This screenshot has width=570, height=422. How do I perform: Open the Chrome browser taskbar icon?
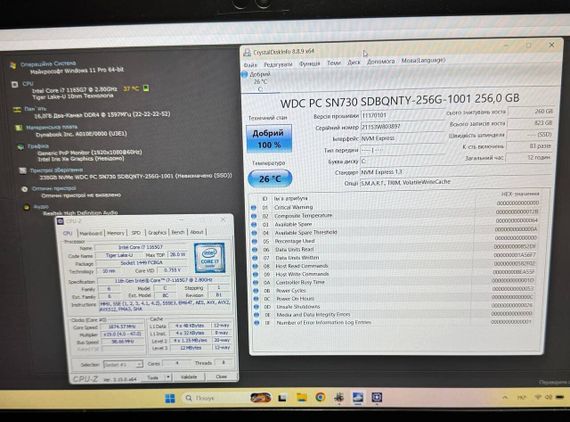coord(320,397)
